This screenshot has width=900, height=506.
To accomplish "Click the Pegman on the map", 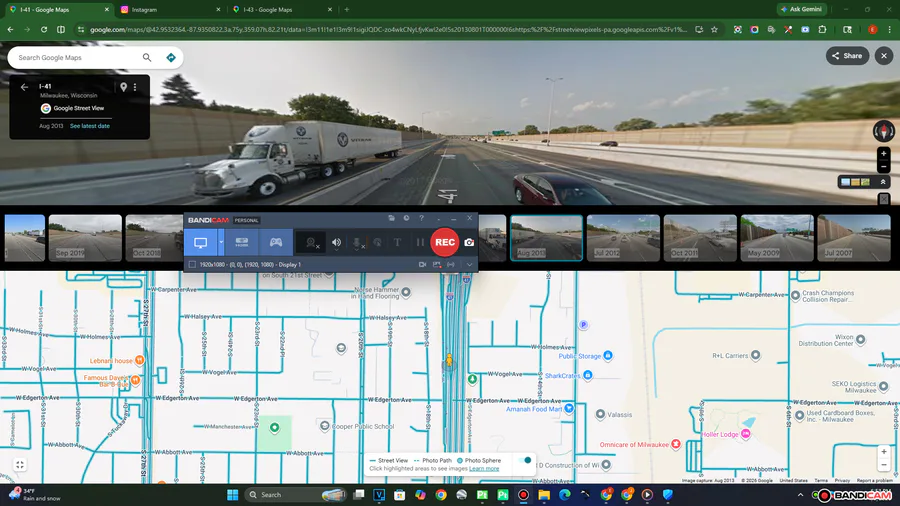I will point(449,360).
